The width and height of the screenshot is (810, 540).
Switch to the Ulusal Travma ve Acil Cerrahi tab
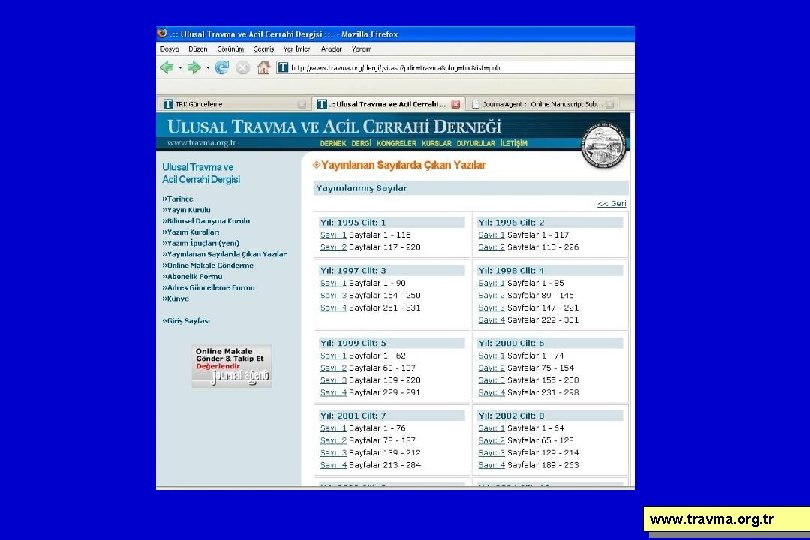coord(386,104)
